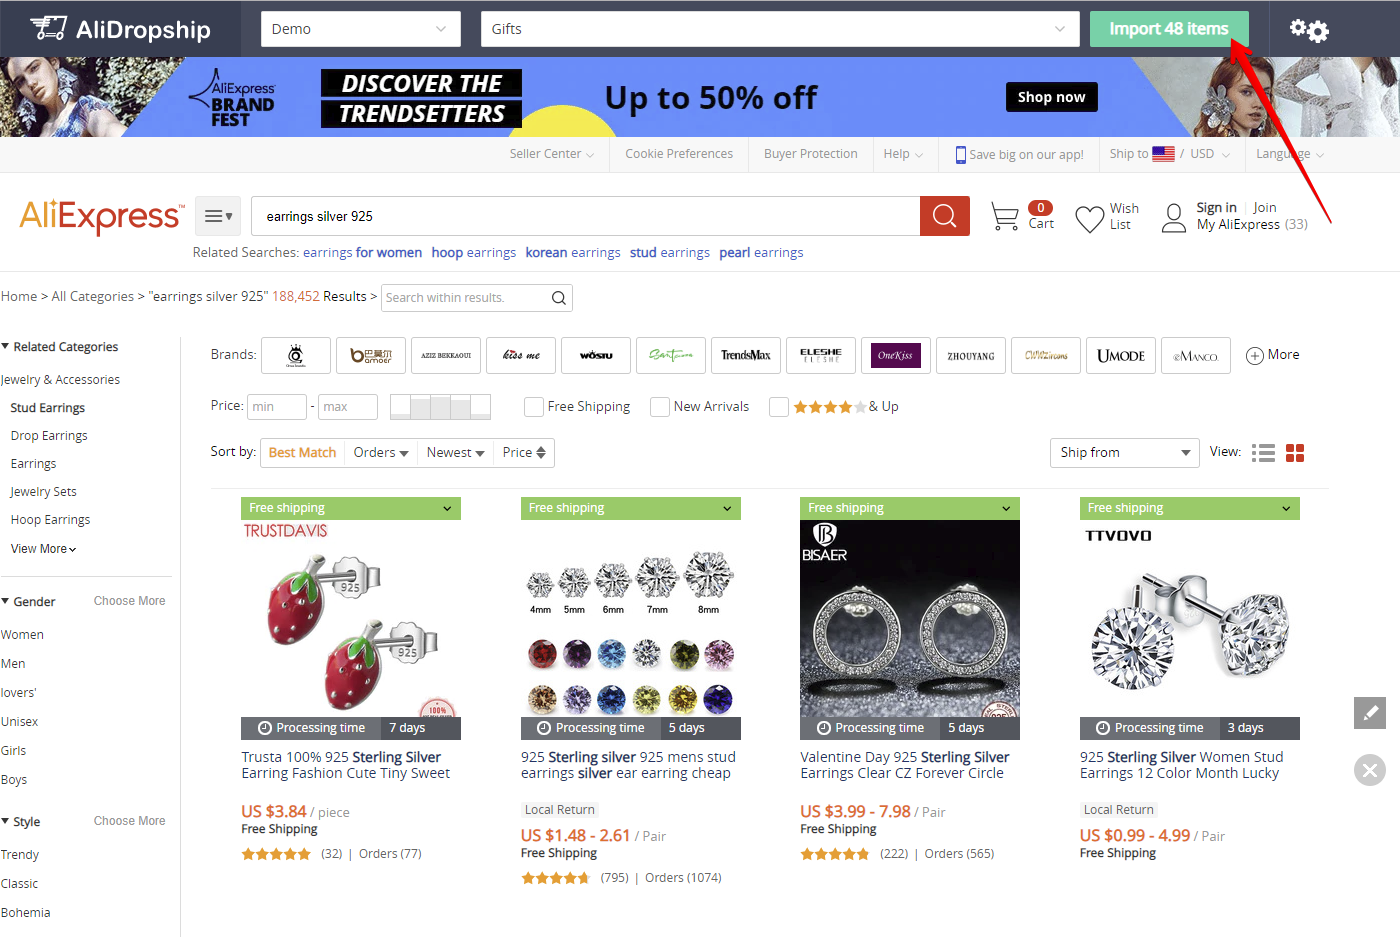1400x937 pixels.
Task: Open the shopping cart icon
Action: coord(1004,216)
